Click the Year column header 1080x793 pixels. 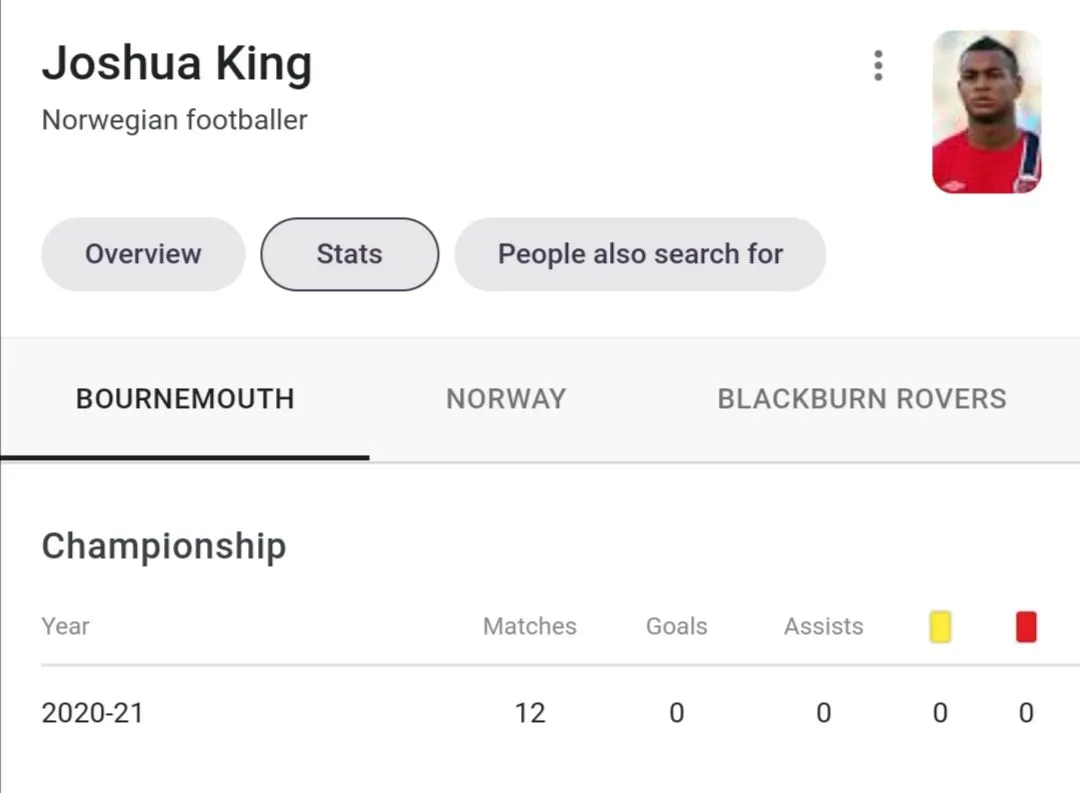[x=66, y=627]
